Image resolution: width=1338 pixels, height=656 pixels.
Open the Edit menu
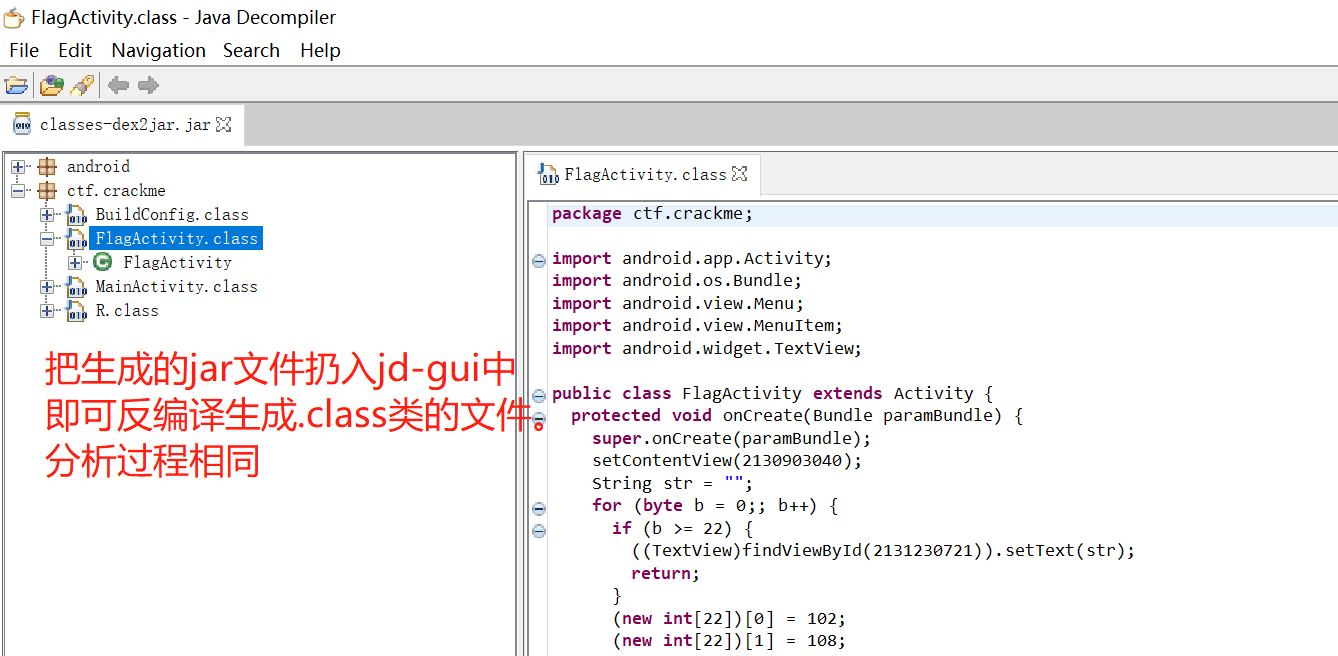75,50
